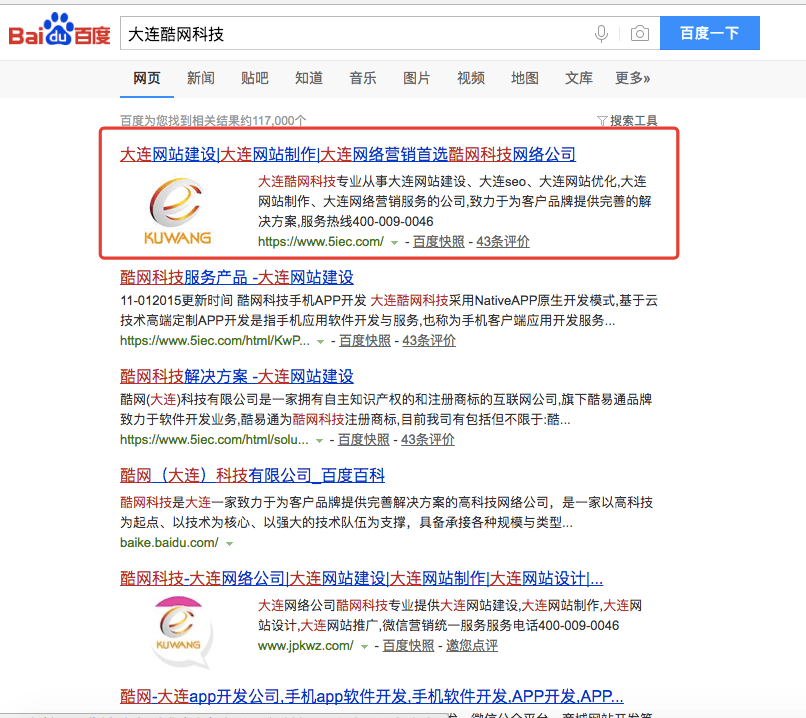Open 酷网科技服务产品 -大连网站建设 link
The height and width of the screenshot is (718, 806).
237,278
